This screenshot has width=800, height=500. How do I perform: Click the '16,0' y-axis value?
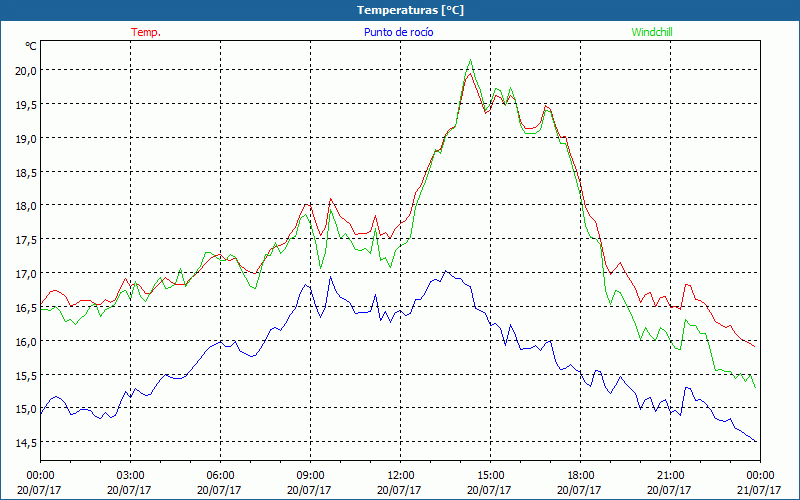pyautogui.click(x=28, y=341)
